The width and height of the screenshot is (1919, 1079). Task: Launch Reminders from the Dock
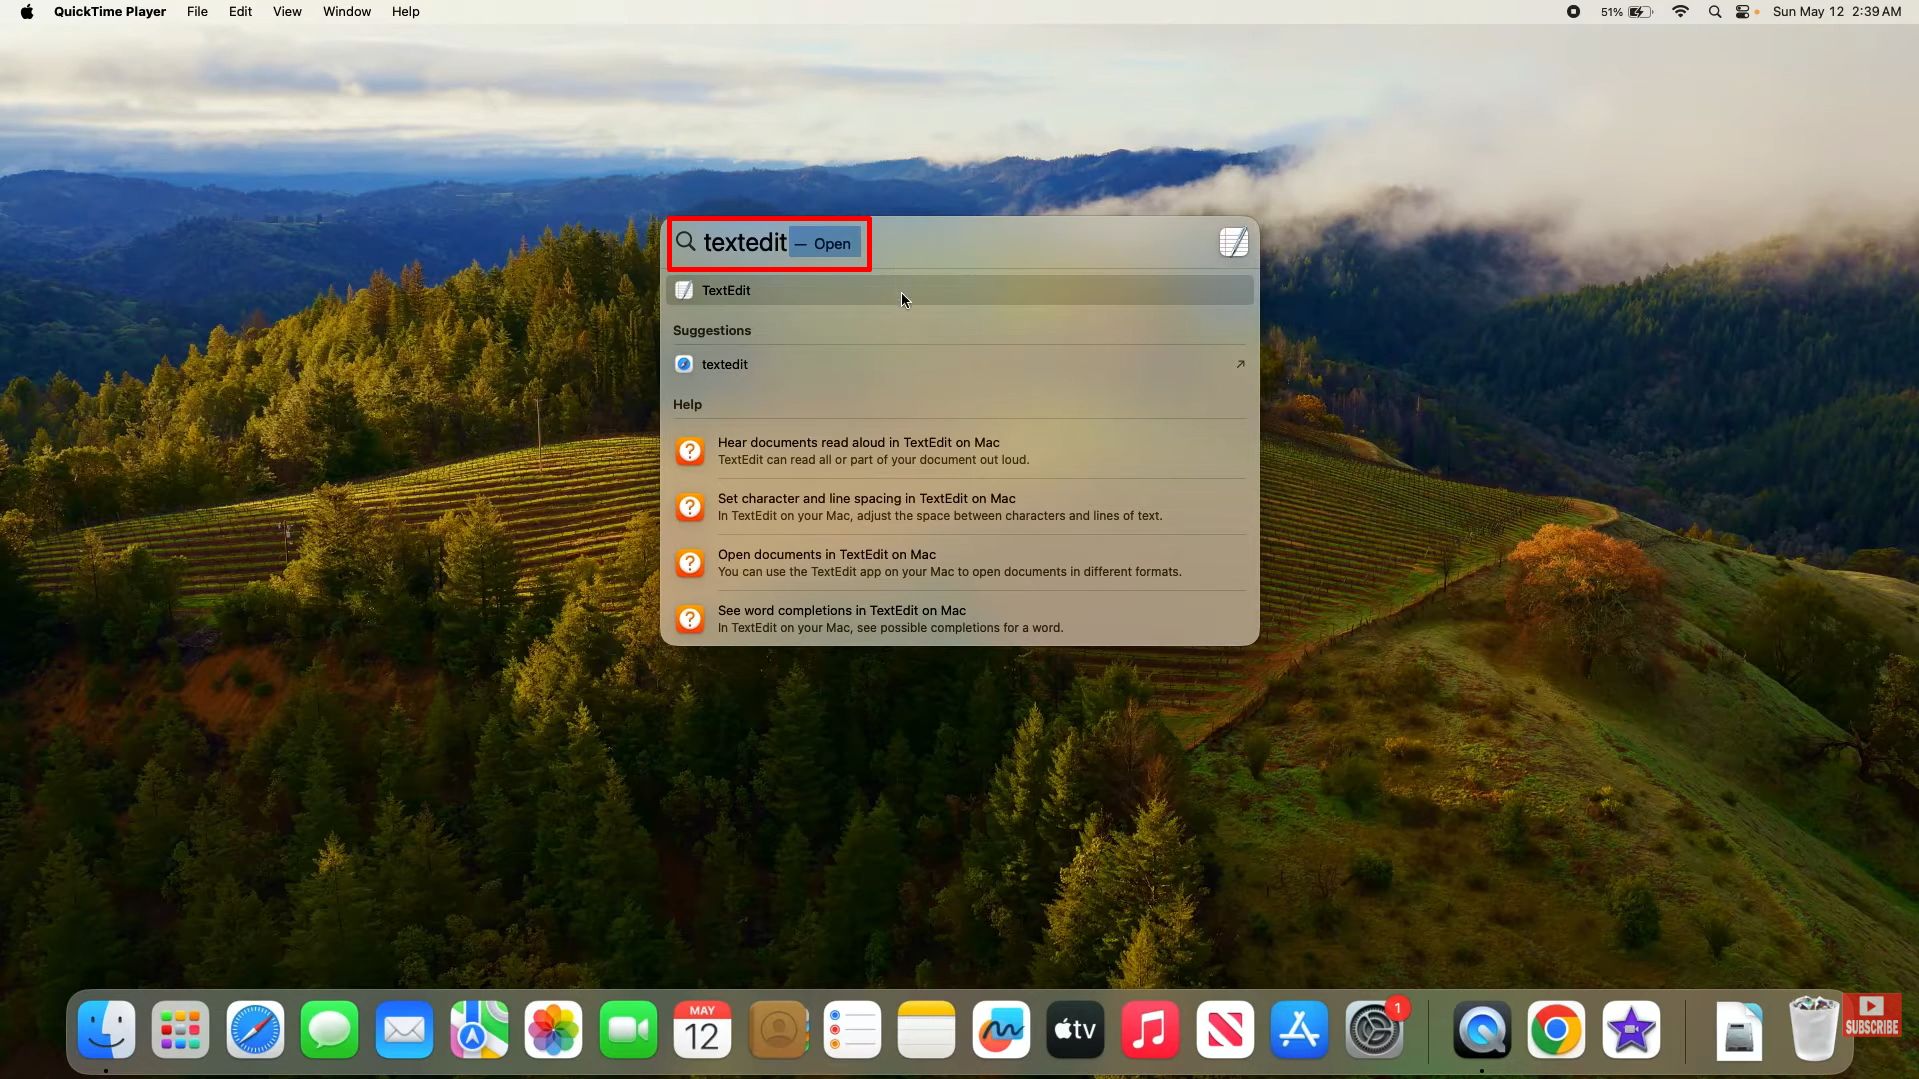coord(852,1030)
